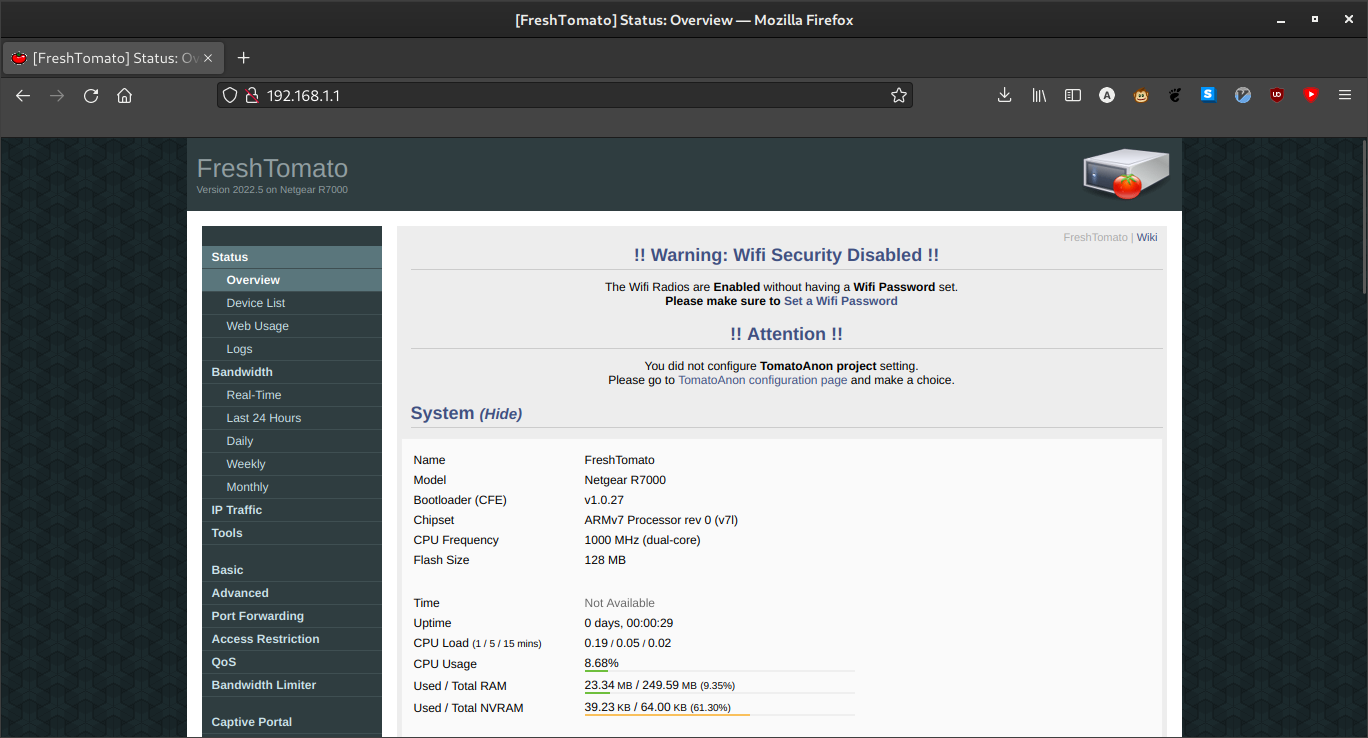Open Device List page
The width and height of the screenshot is (1368, 738).
(x=292, y=303)
